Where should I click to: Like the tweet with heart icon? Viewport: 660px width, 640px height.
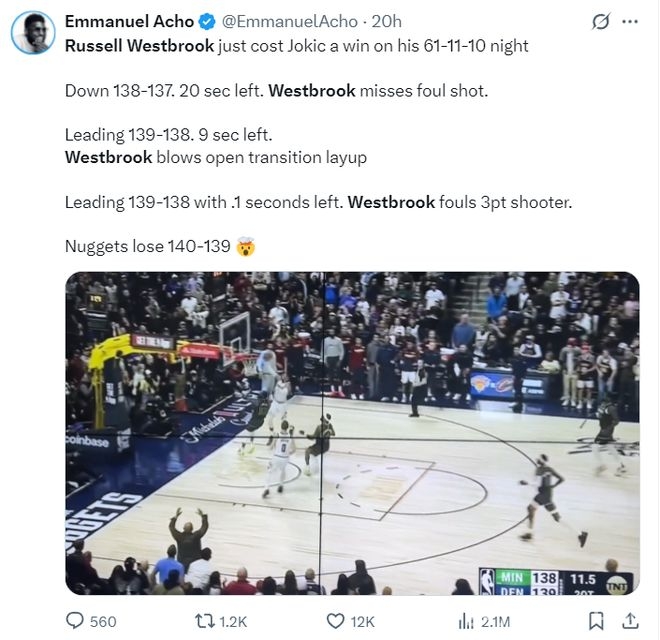335,621
